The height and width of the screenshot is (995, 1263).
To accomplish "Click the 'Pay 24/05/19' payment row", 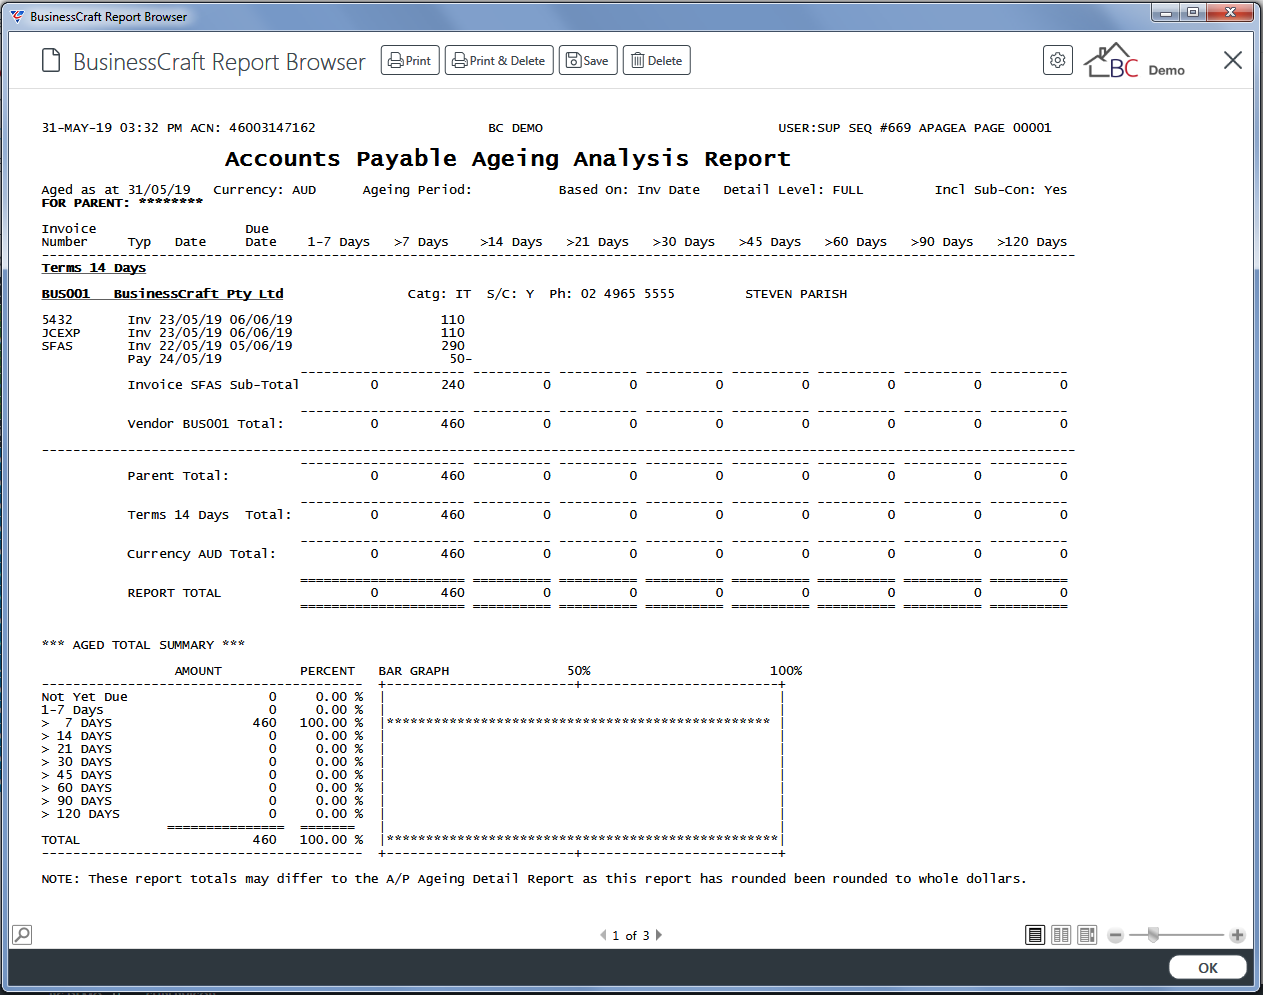I will (175, 359).
